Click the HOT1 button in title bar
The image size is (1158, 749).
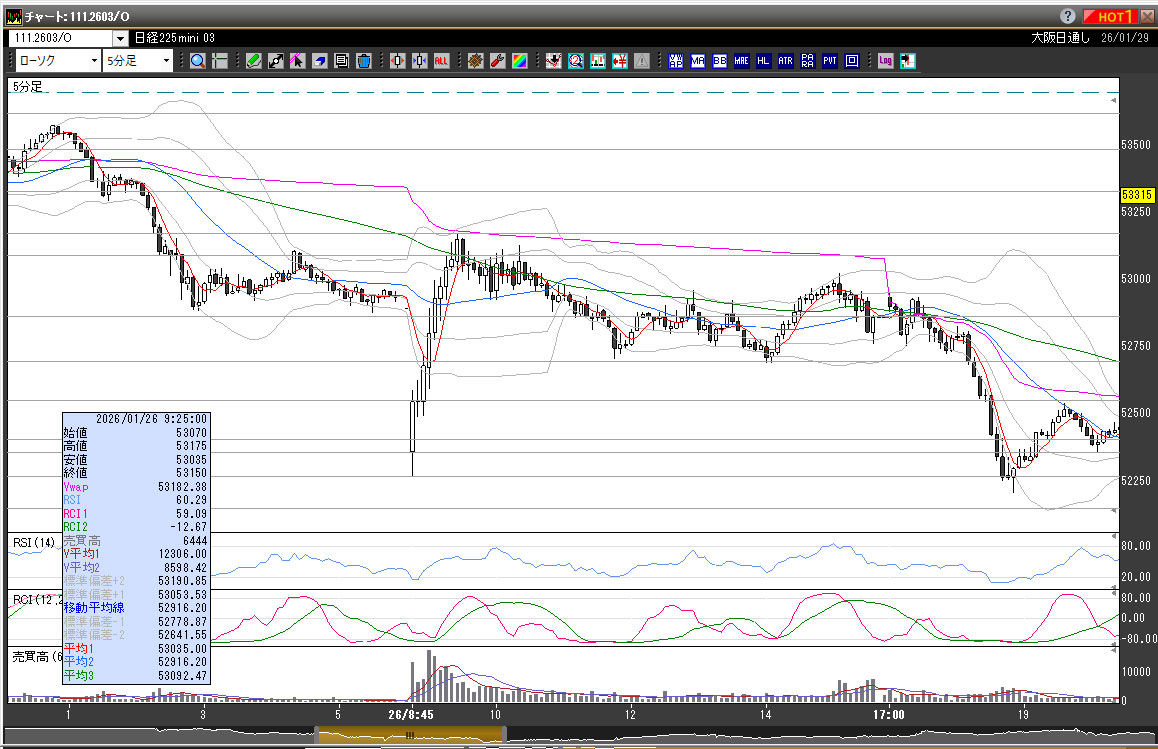tap(1114, 16)
